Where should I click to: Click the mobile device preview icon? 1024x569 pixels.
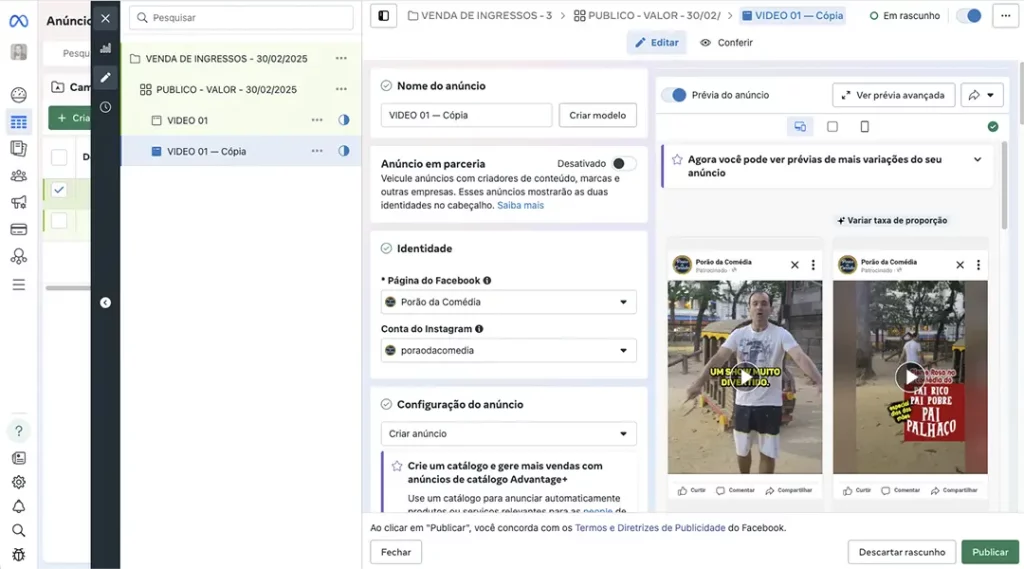pyautogui.click(x=865, y=127)
